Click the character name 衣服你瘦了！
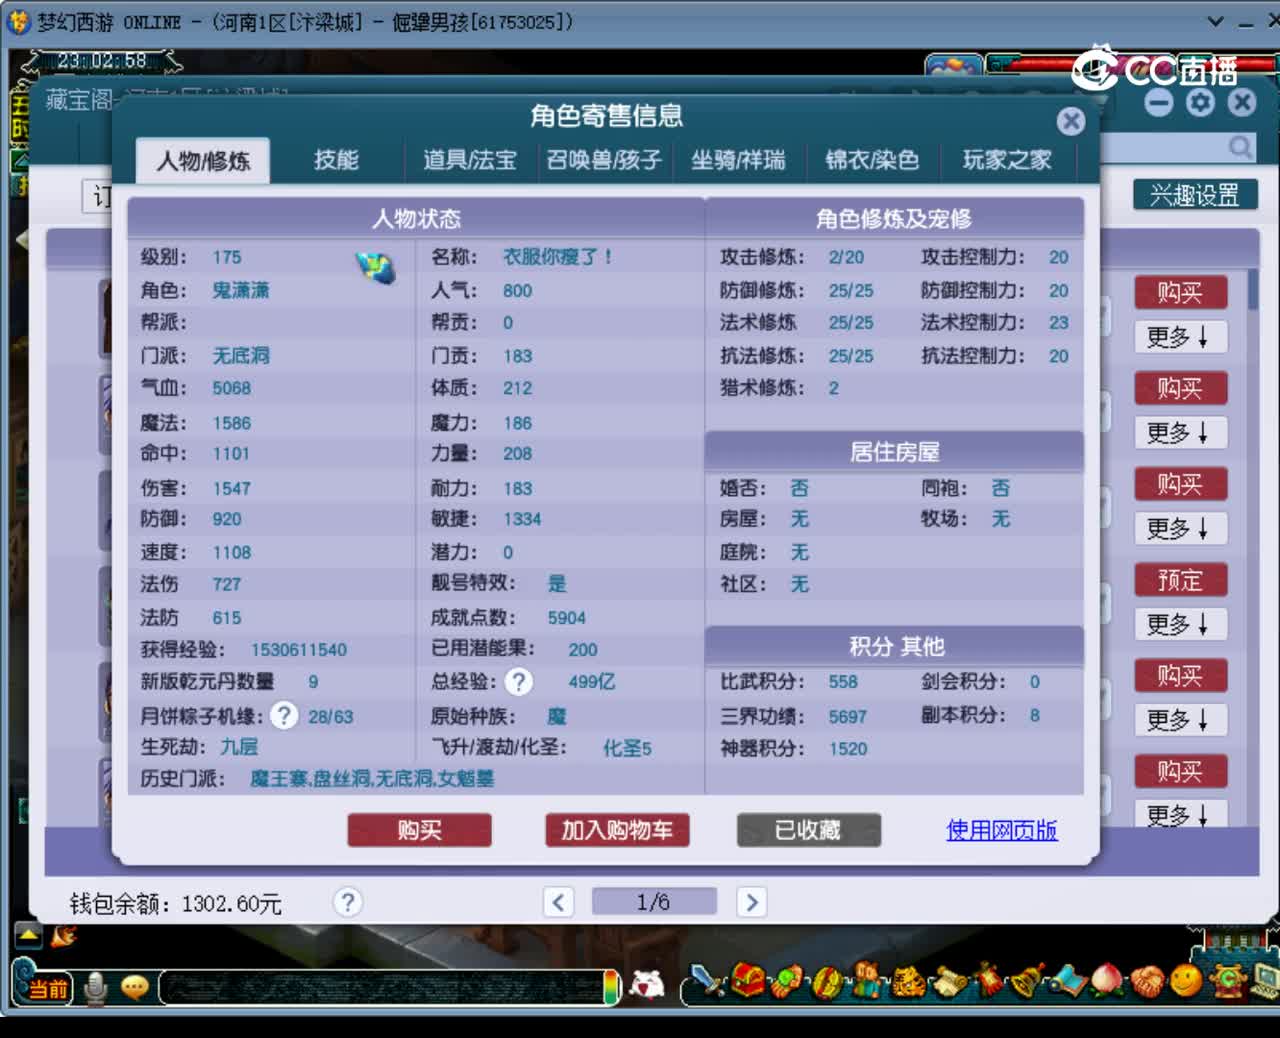 point(558,257)
